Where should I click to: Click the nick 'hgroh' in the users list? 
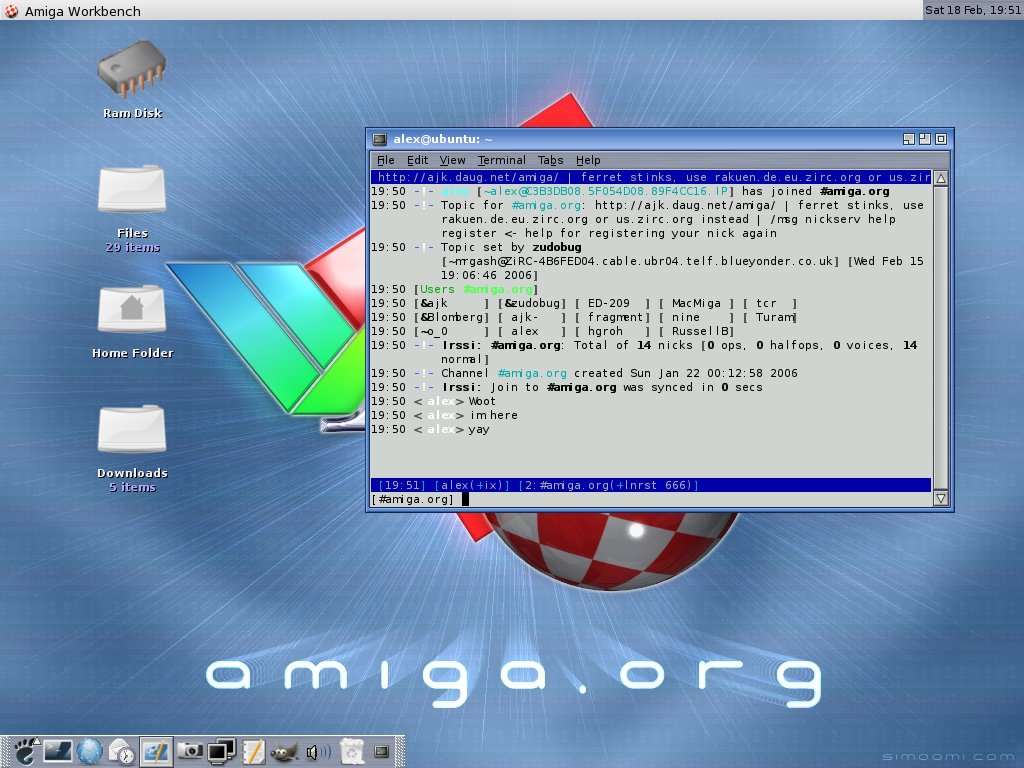(x=605, y=331)
